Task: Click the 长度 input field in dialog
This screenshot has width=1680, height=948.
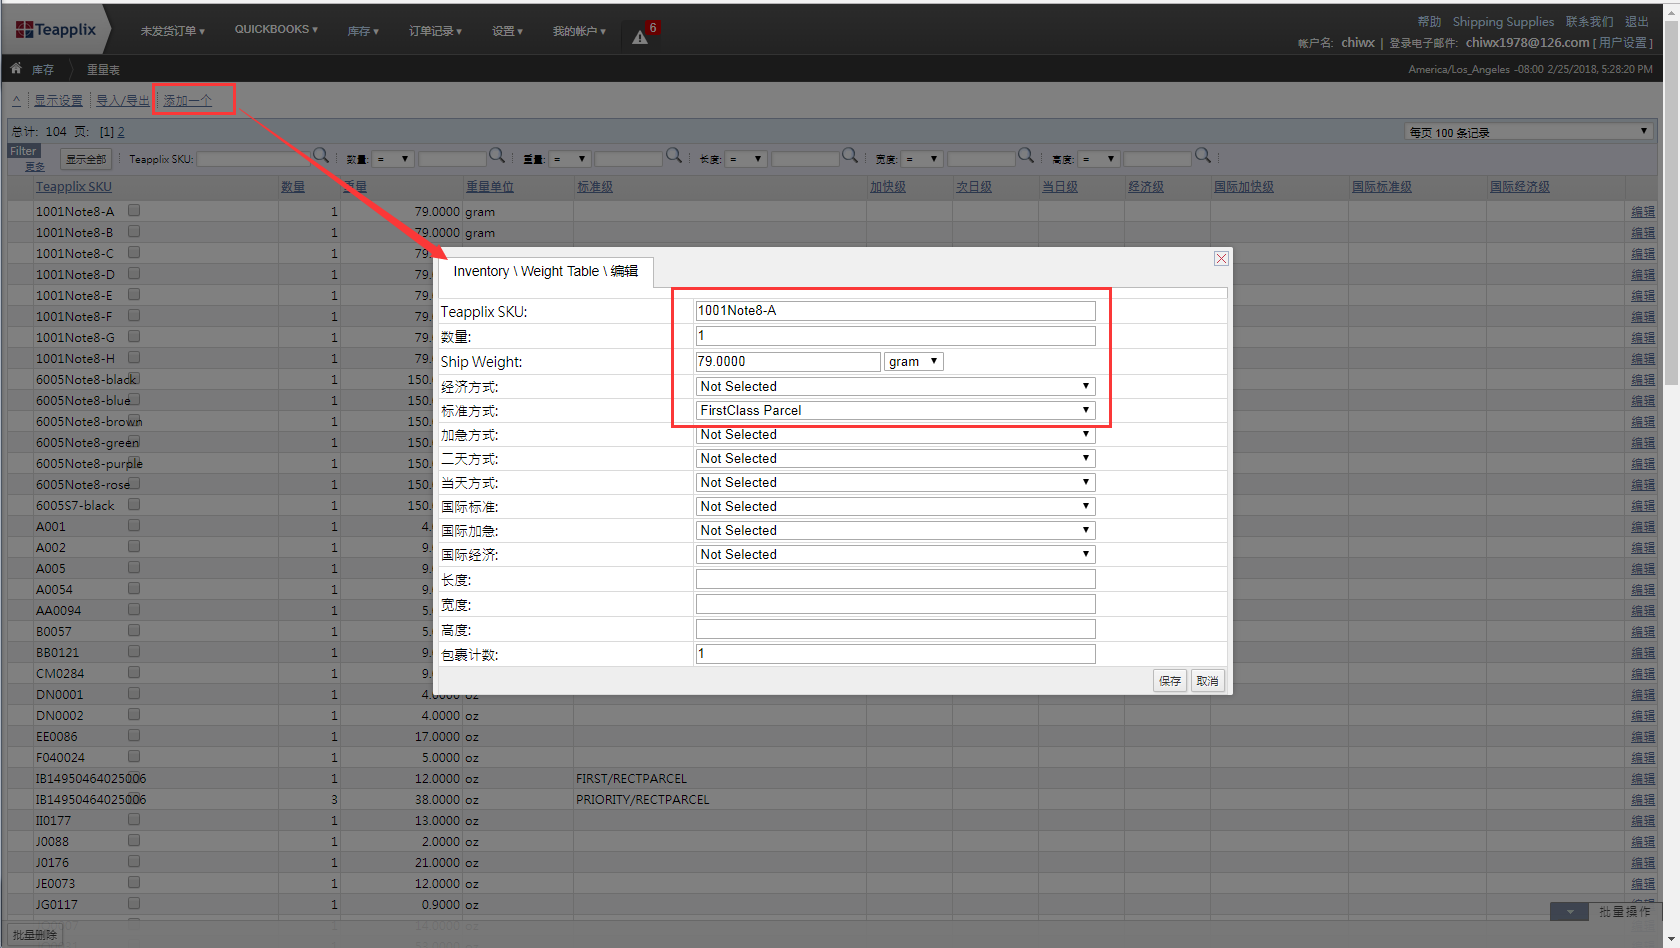Action: coord(895,579)
